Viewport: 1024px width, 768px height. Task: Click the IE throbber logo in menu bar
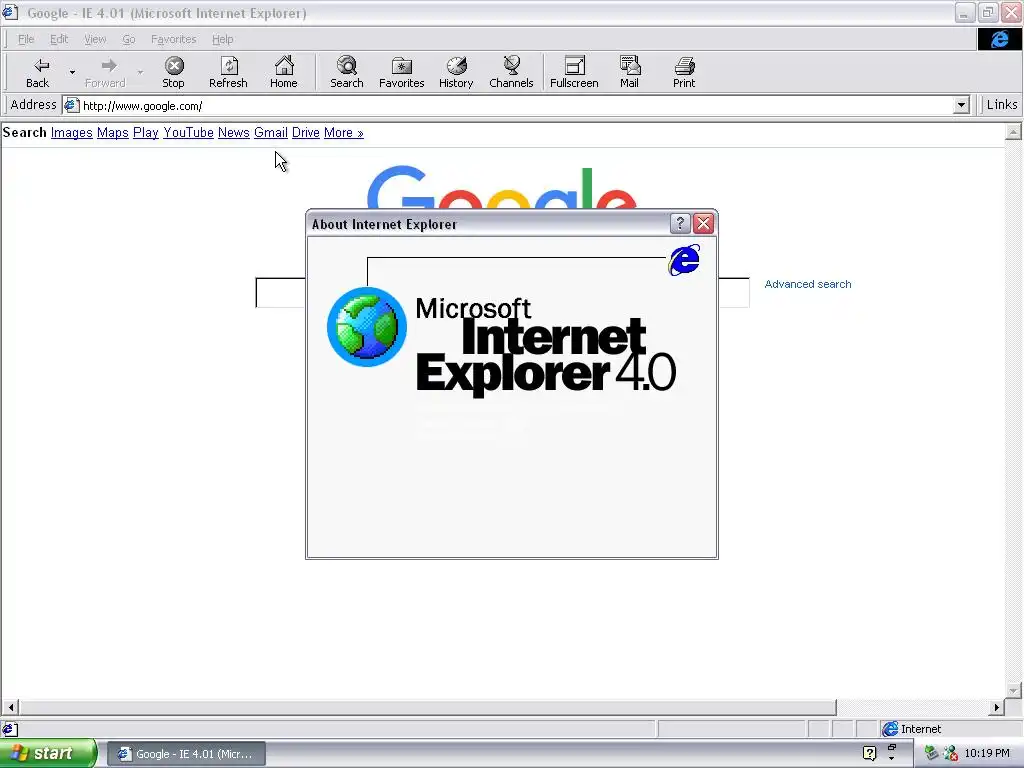(999, 39)
